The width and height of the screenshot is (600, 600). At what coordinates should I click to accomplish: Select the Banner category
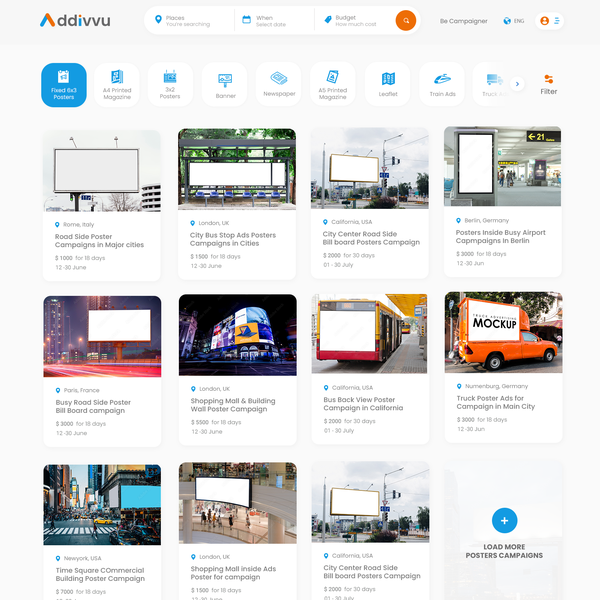tap(225, 85)
